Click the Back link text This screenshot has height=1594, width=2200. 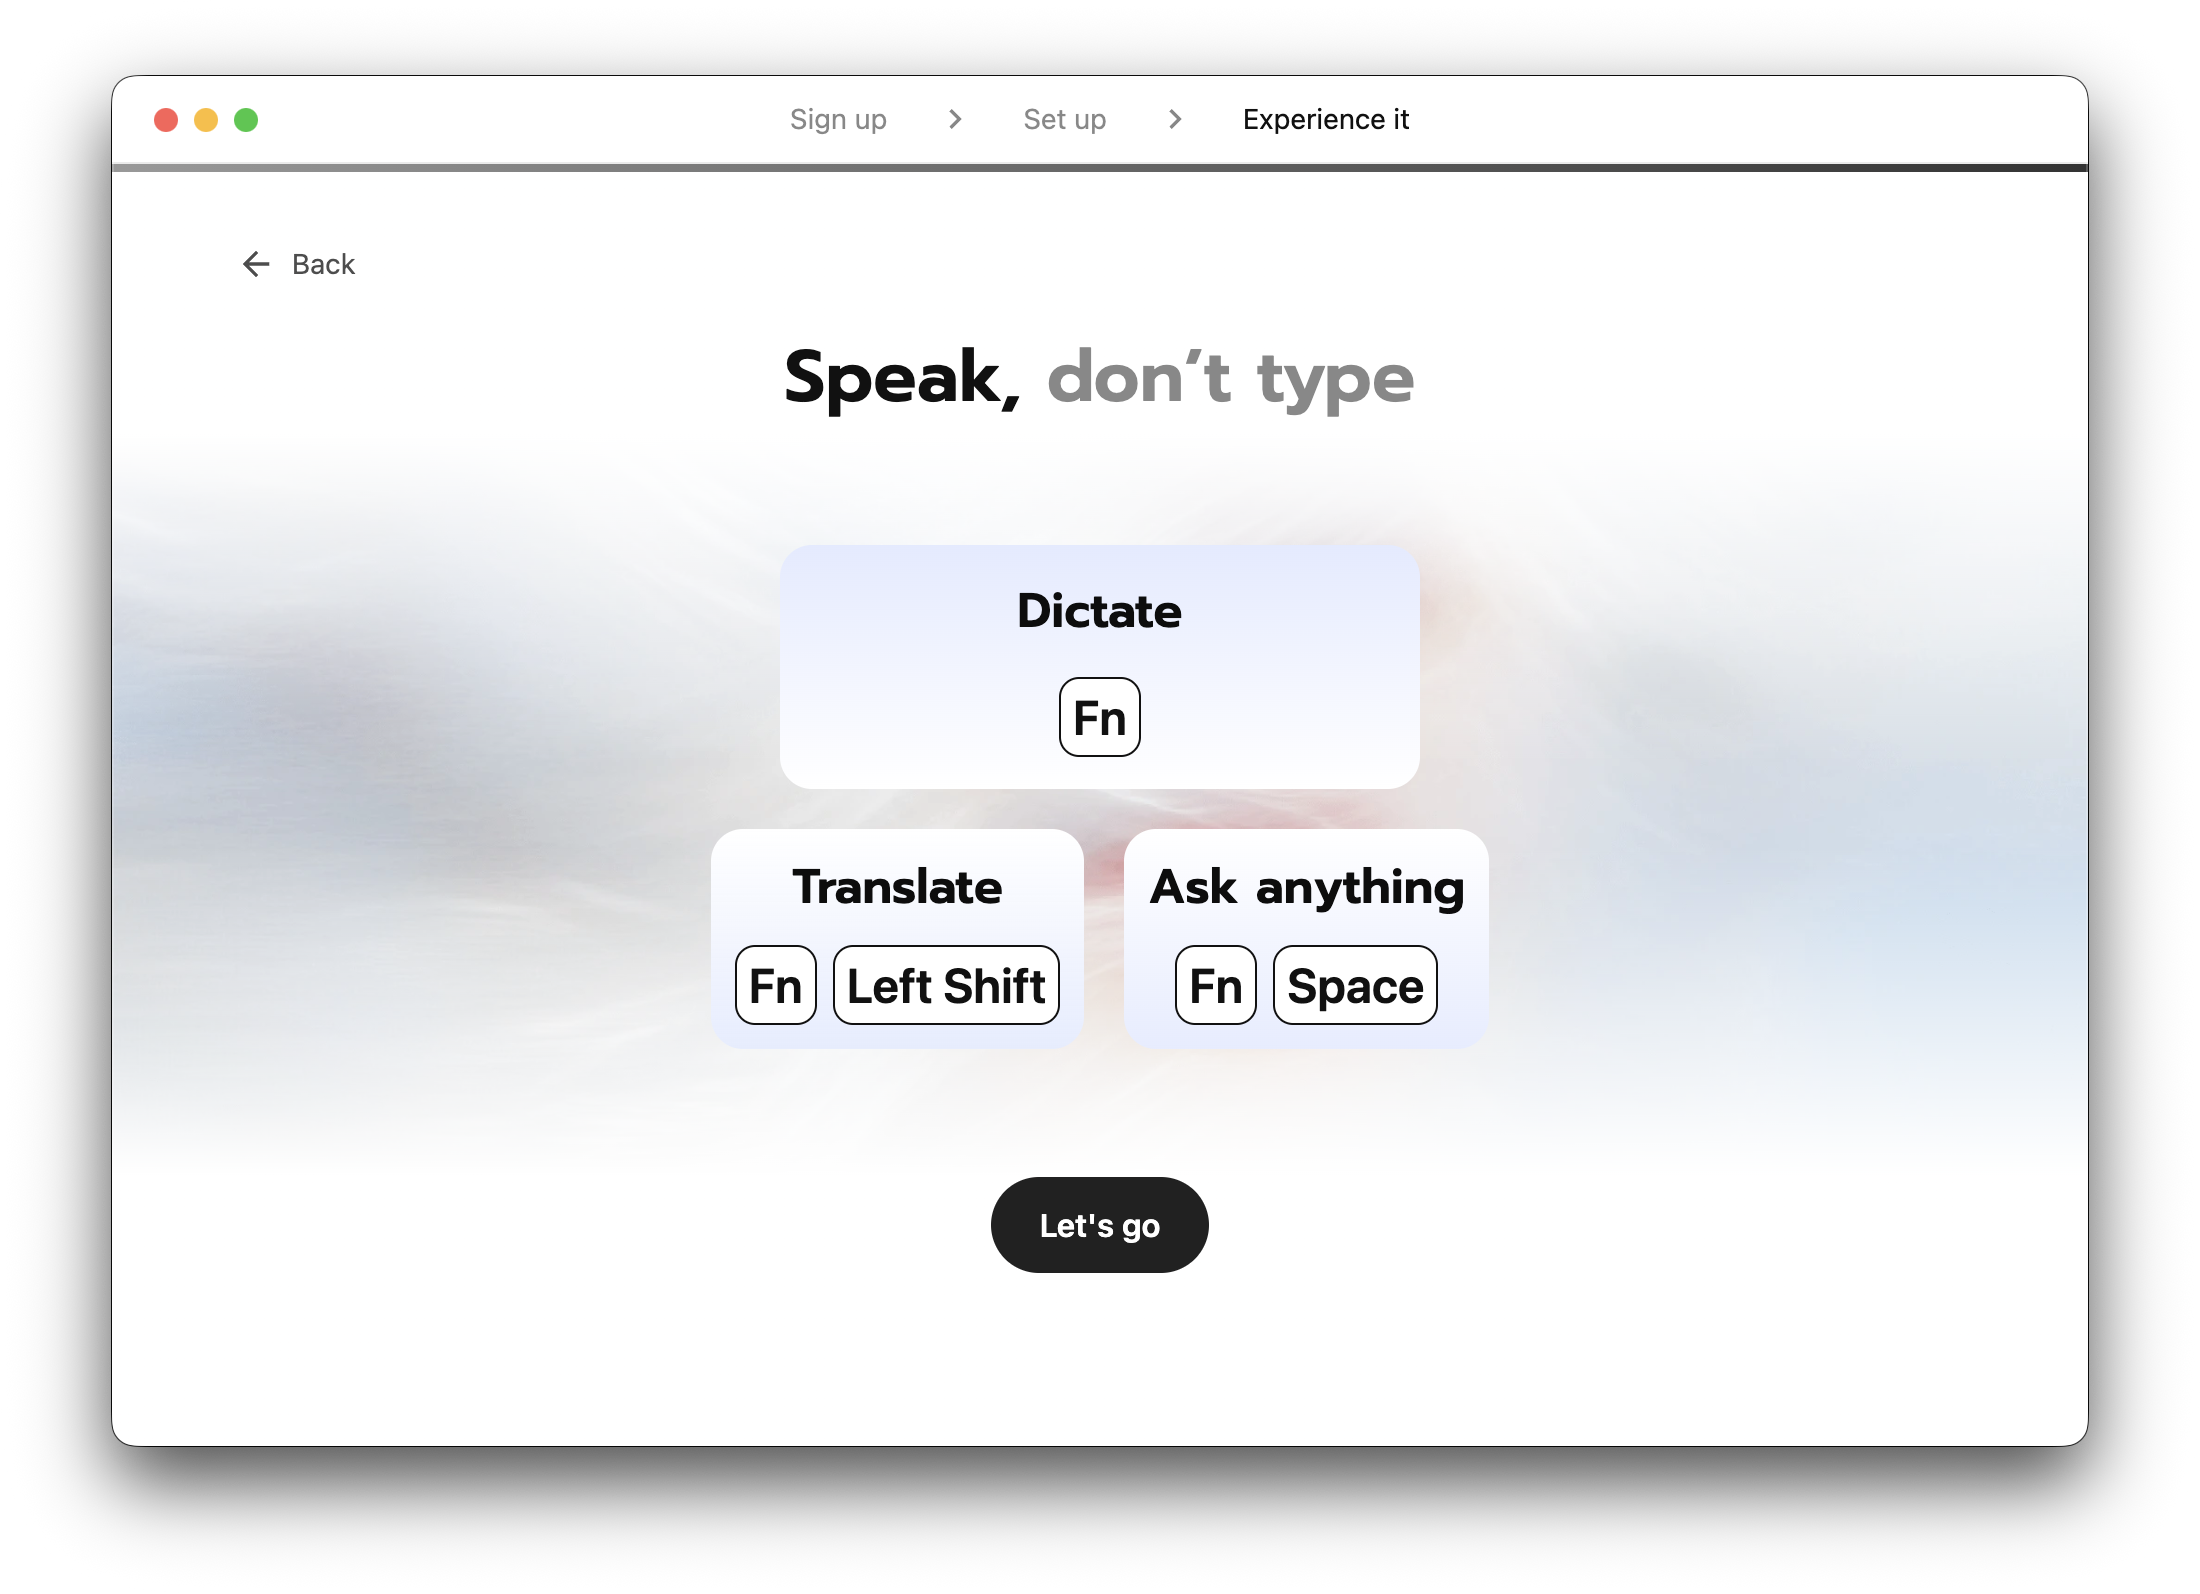pos(323,264)
